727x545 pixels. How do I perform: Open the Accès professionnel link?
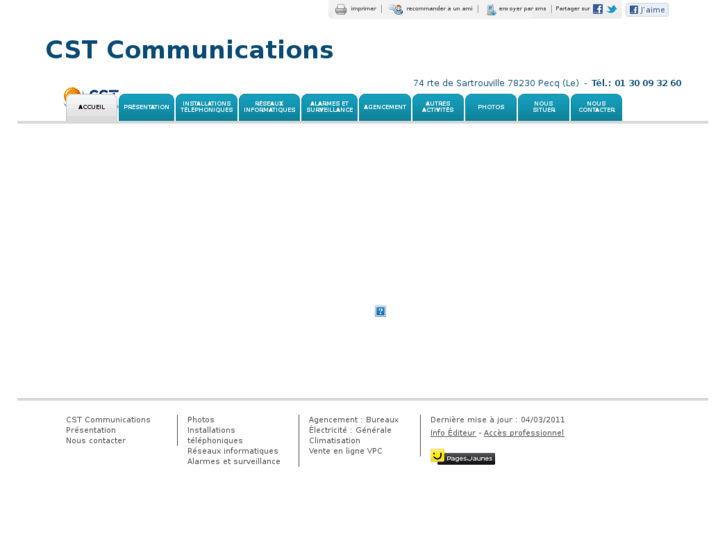[x=524, y=433]
